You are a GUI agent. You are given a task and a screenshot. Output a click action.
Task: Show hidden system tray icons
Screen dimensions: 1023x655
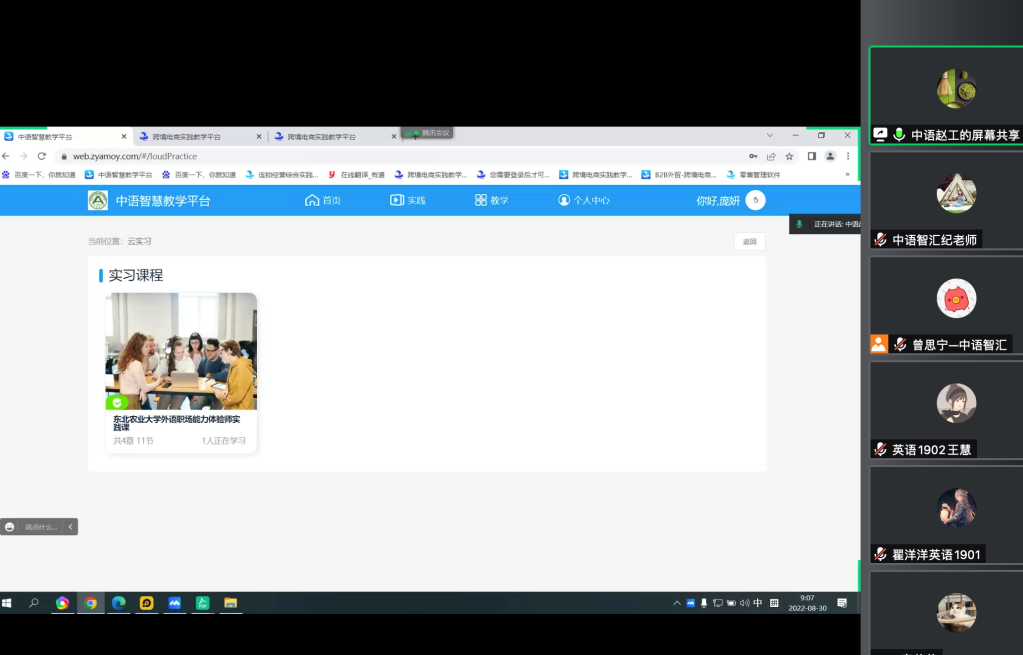pyautogui.click(x=677, y=603)
